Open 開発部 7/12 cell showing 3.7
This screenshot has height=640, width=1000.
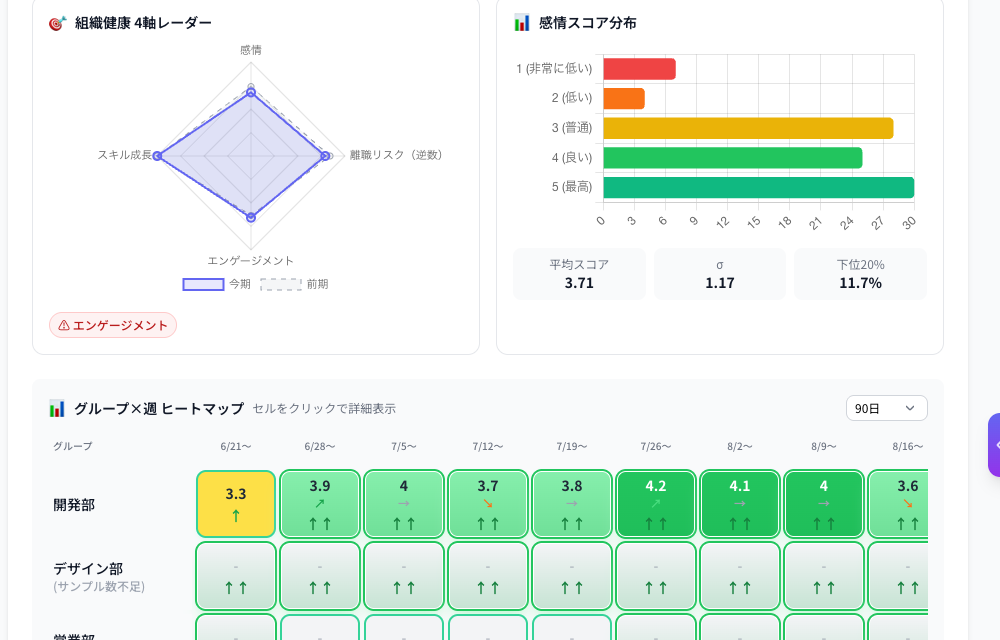pyautogui.click(x=488, y=504)
